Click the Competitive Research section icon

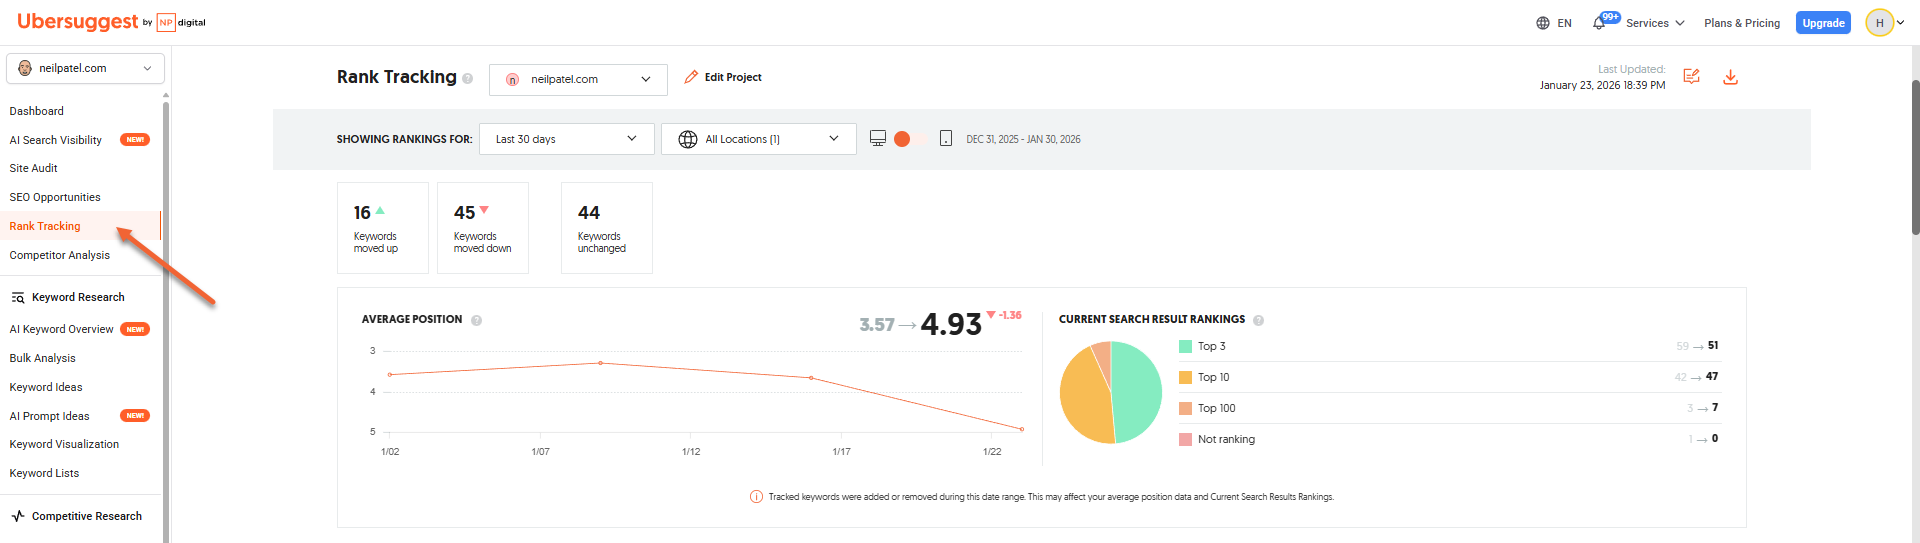pos(18,516)
